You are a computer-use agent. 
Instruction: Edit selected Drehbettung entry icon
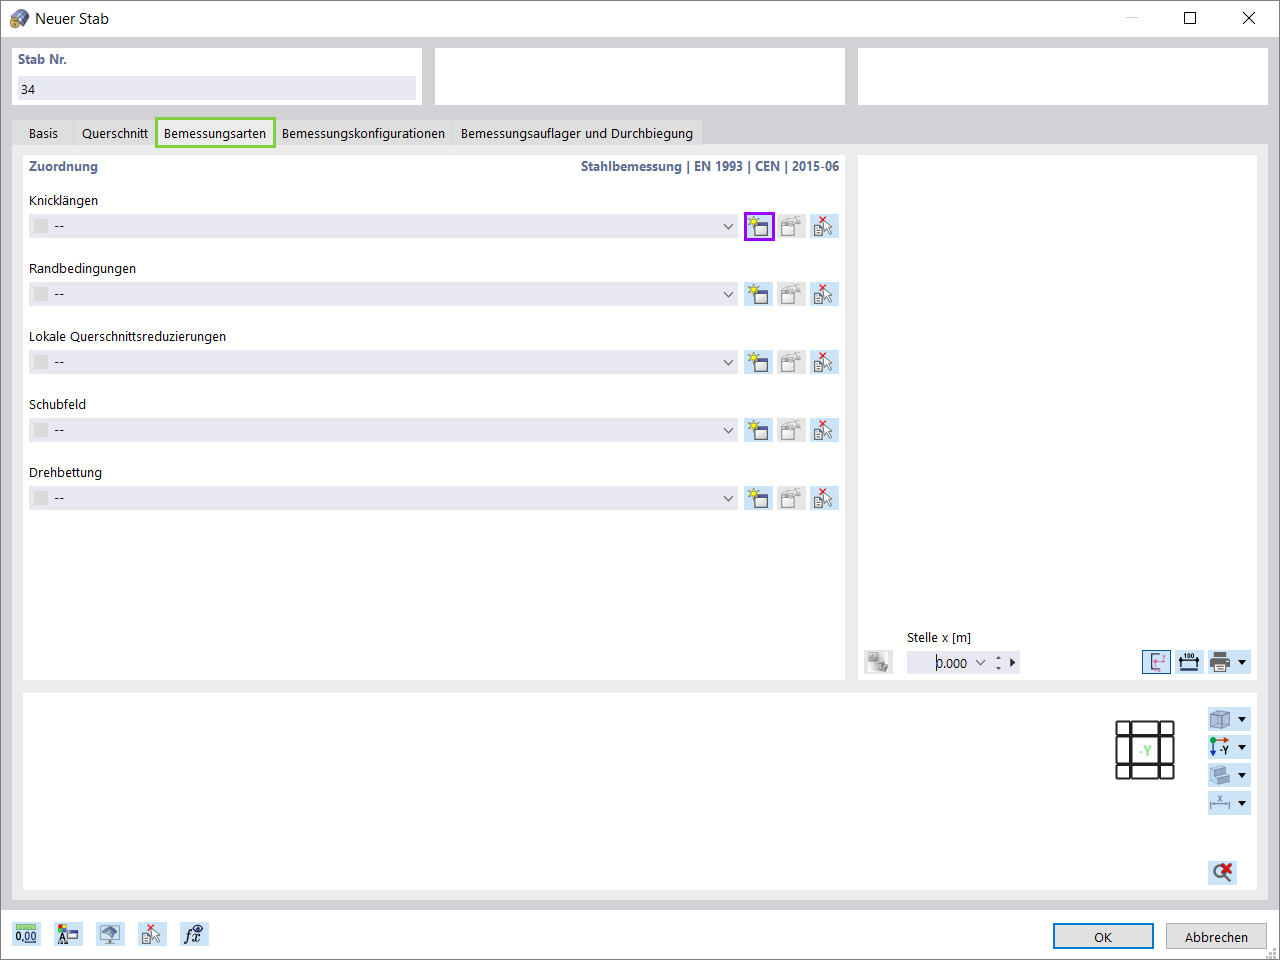coord(792,499)
